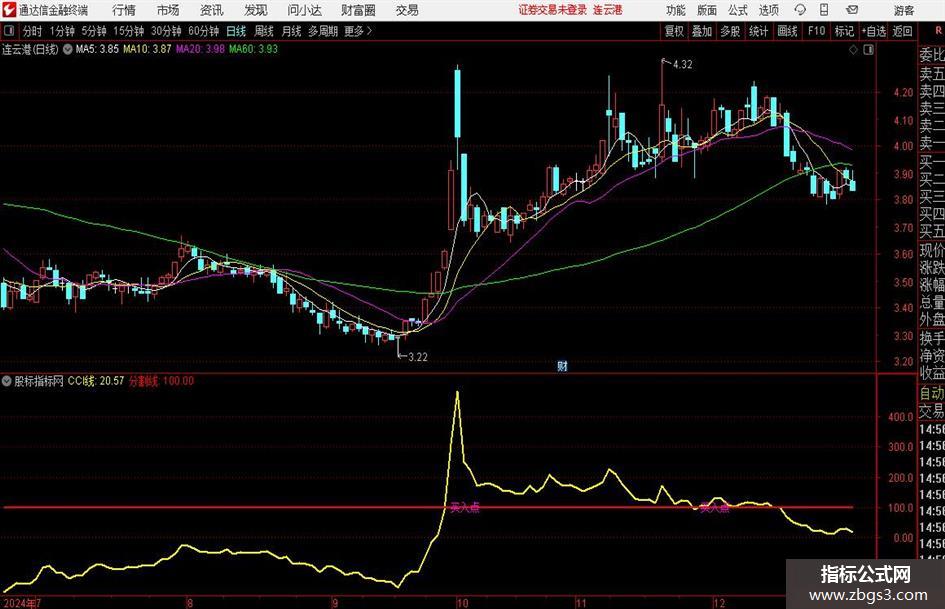Open the customer service headset icon
945x609 pixels.
point(800,10)
